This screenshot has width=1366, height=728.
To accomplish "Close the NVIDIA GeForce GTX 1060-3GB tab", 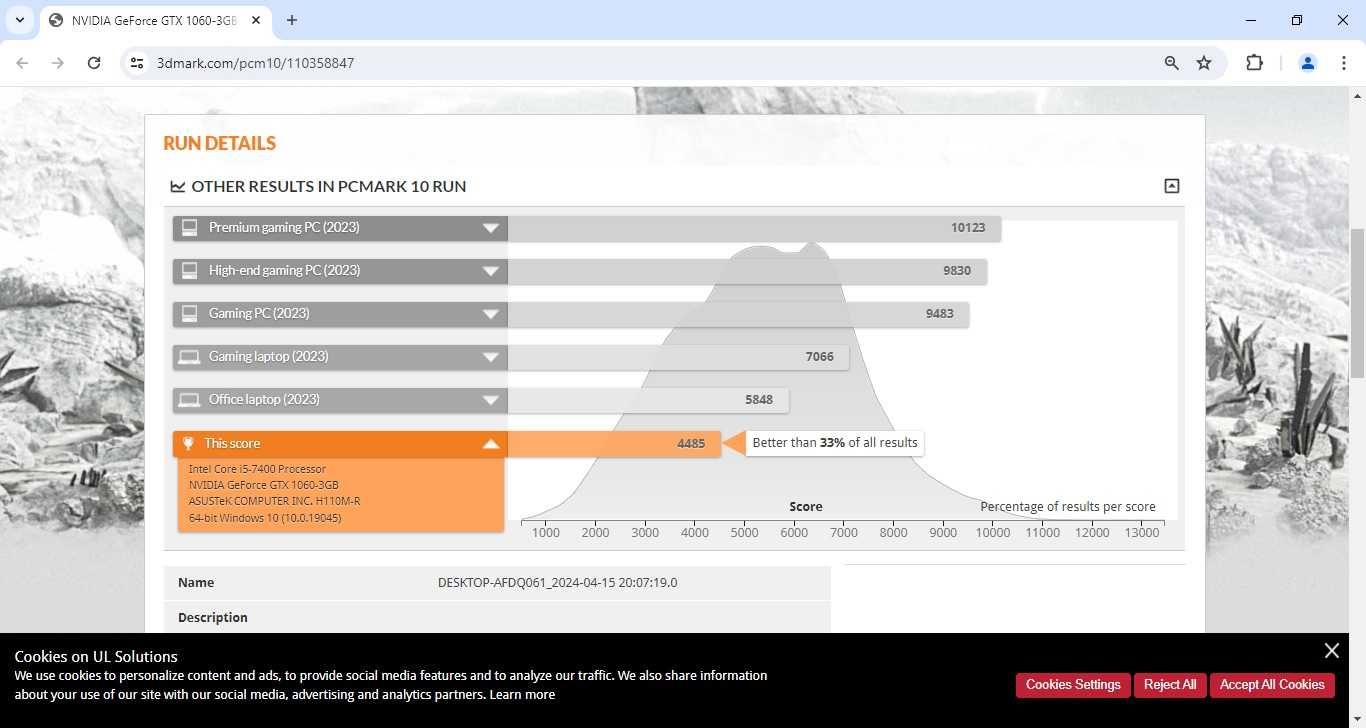I will [x=255, y=20].
